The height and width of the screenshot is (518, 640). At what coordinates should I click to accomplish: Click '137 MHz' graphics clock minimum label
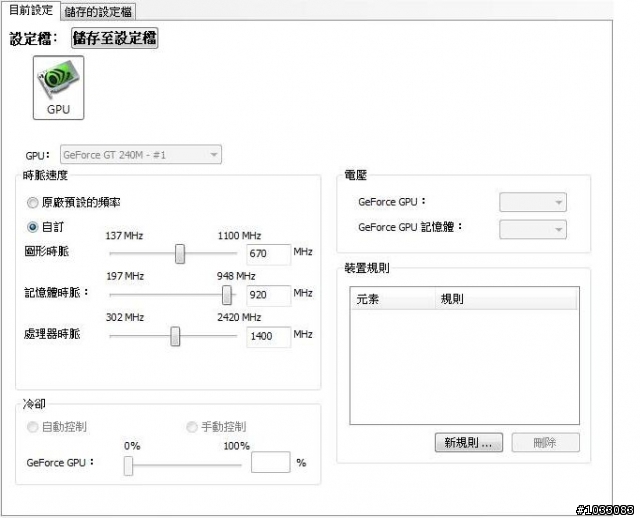pos(124,236)
